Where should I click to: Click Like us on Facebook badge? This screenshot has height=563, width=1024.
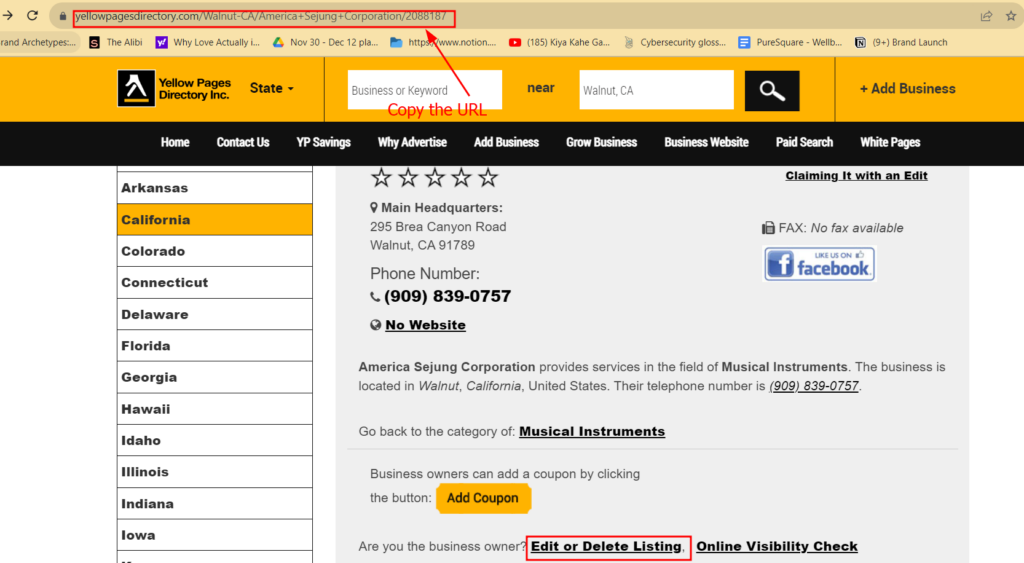819,264
